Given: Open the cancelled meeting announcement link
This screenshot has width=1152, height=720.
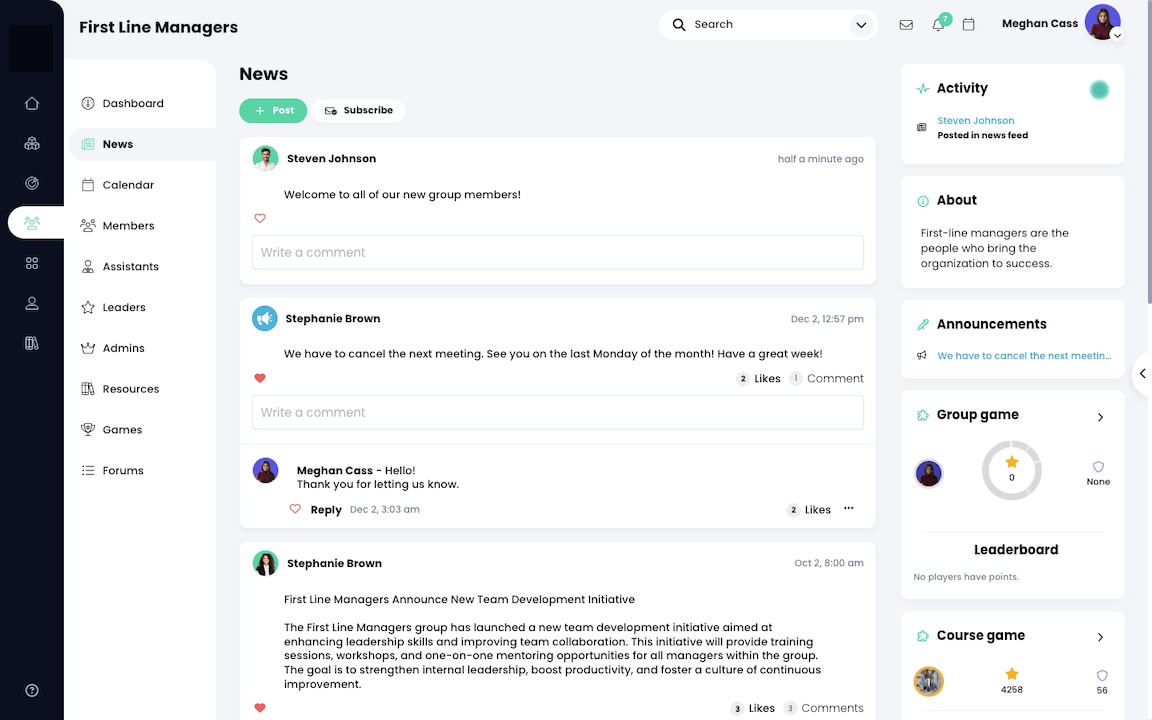Looking at the screenshot, I should click(x=1024, y=355).
